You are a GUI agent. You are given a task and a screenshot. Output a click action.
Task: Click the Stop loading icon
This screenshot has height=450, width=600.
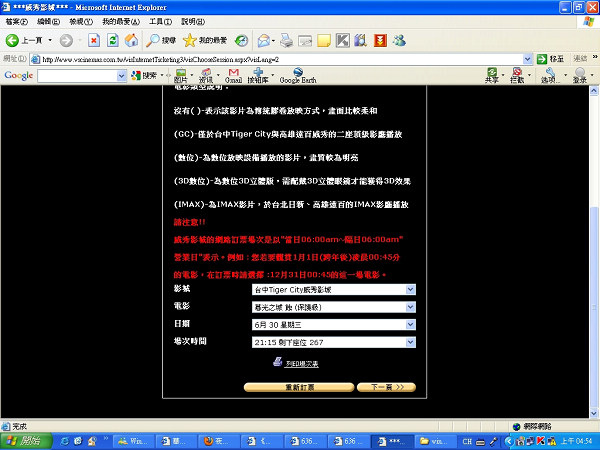tap(94, 40)
